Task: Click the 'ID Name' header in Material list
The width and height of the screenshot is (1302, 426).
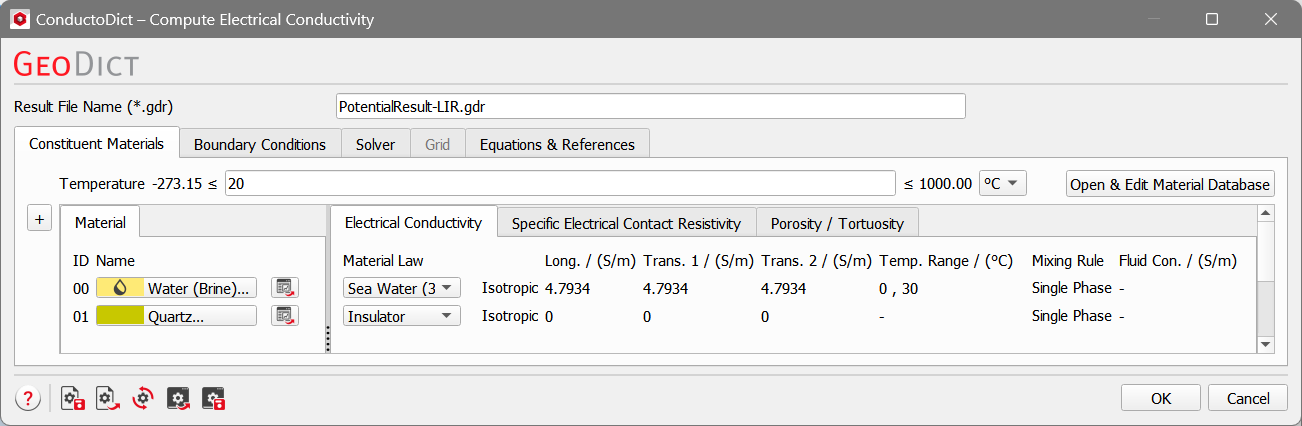Action: pyautogui.click(x=103, y=261)
